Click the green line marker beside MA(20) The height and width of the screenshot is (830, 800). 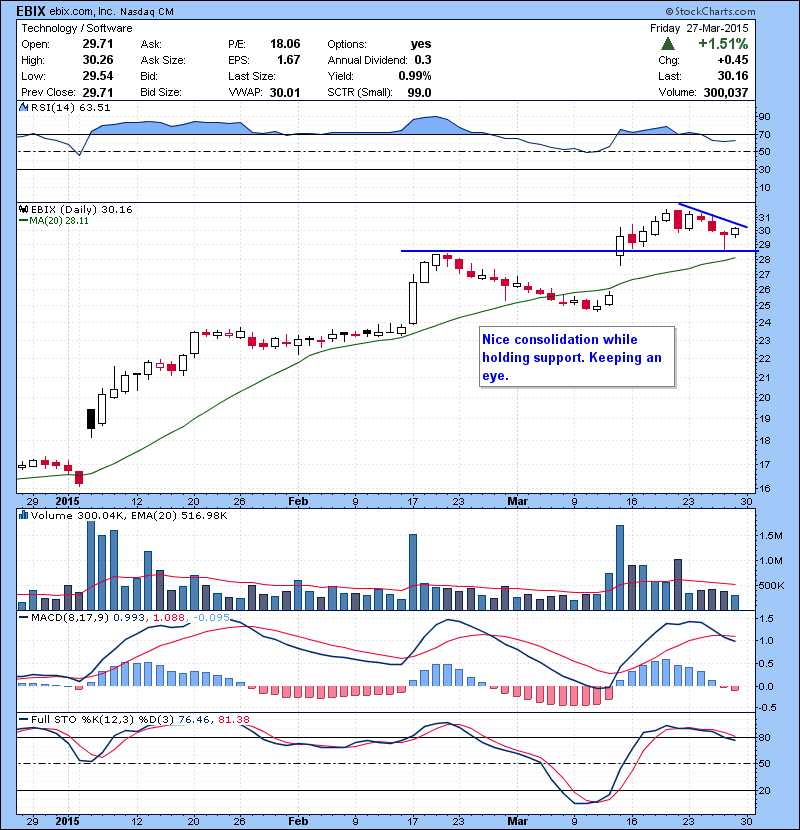coord(23,221)
